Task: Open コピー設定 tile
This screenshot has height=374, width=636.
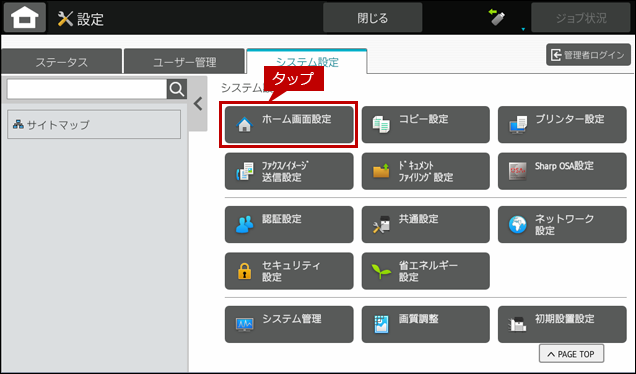Action: coord(425,125)
